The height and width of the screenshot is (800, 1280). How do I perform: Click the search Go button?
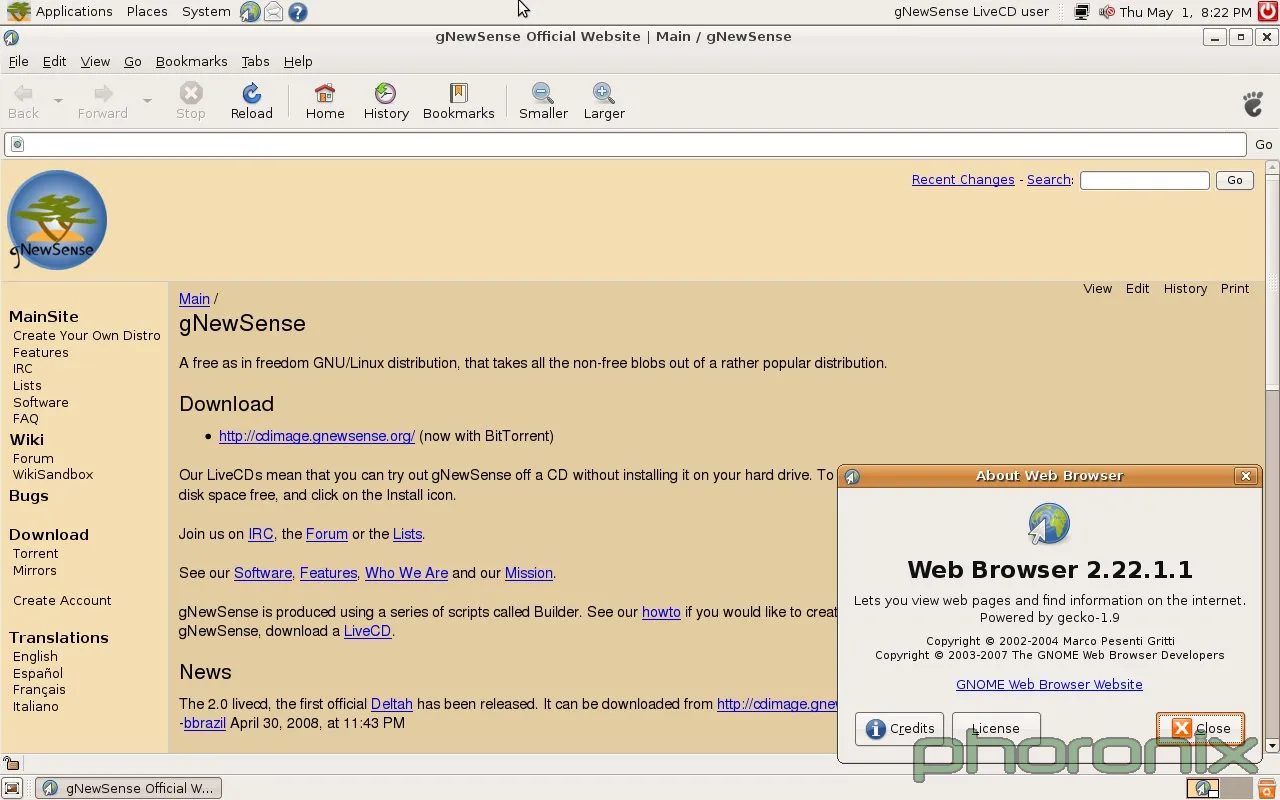pos(1234,180)
